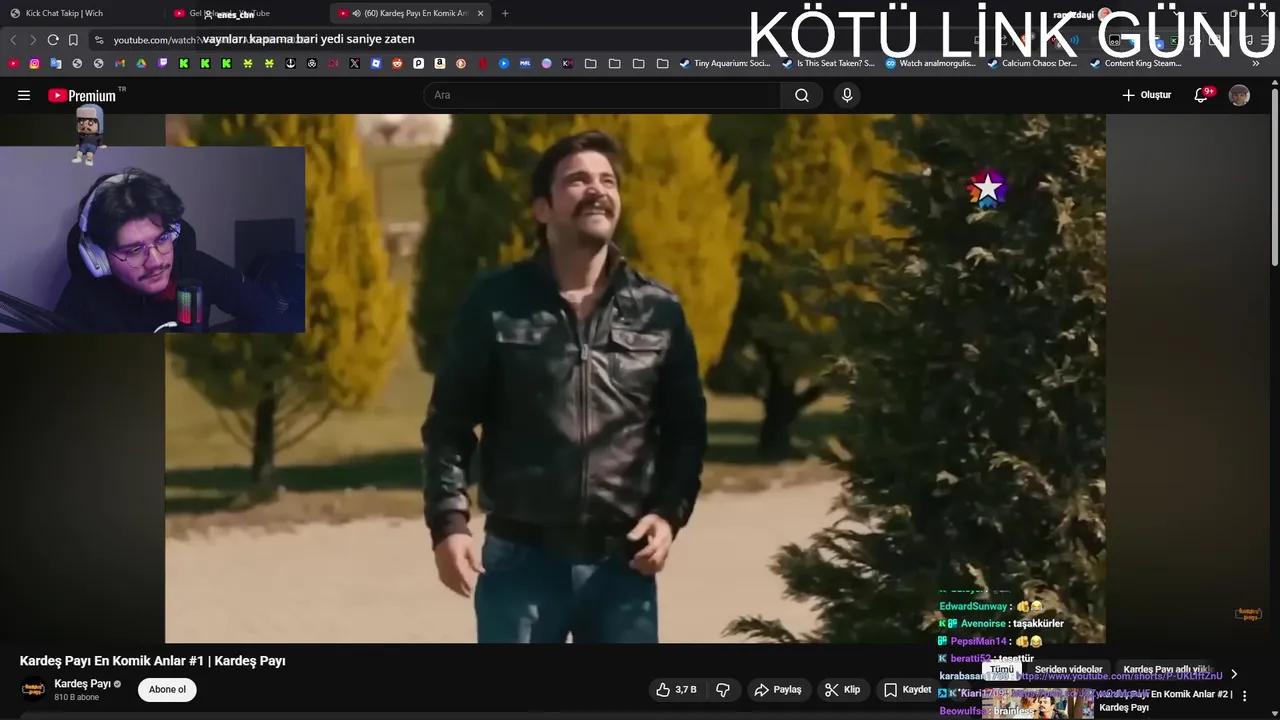Screen dimensions: 1280x720
Task: Open the Kardeş Payı channel name link
Action: [82, 684]
